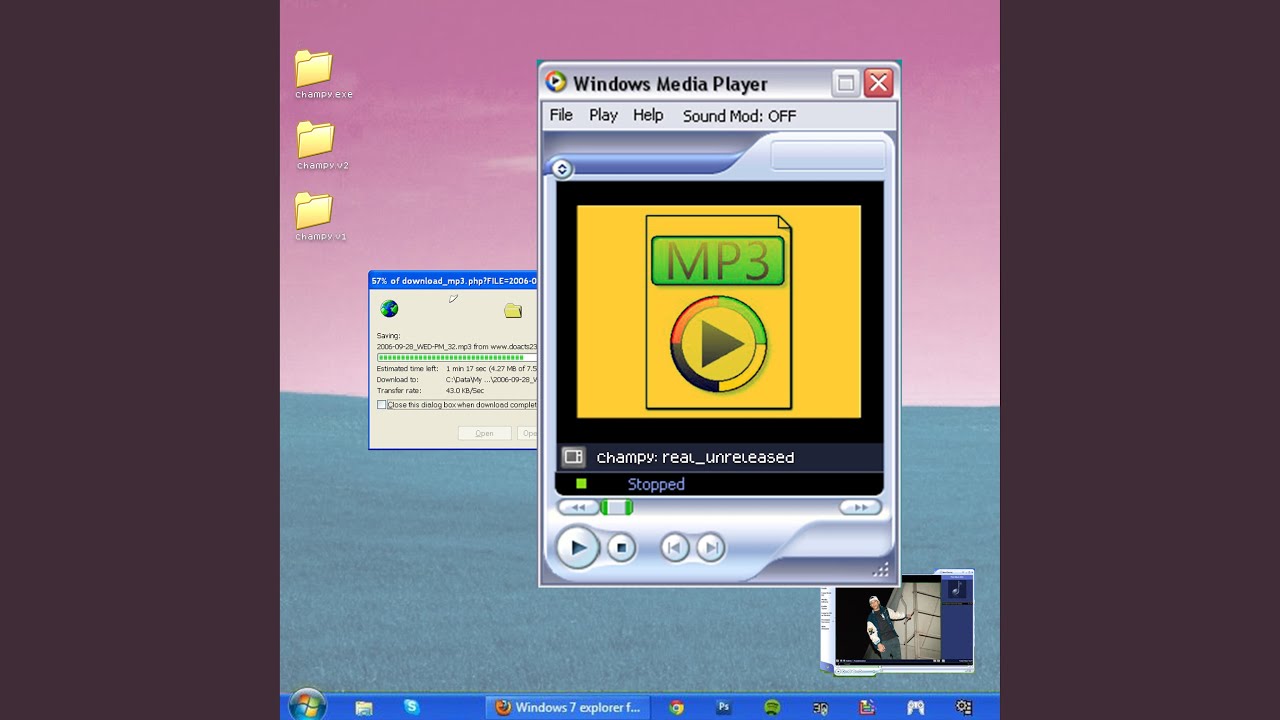Click the resize grip on Media Player

click(x=881, y=570)
